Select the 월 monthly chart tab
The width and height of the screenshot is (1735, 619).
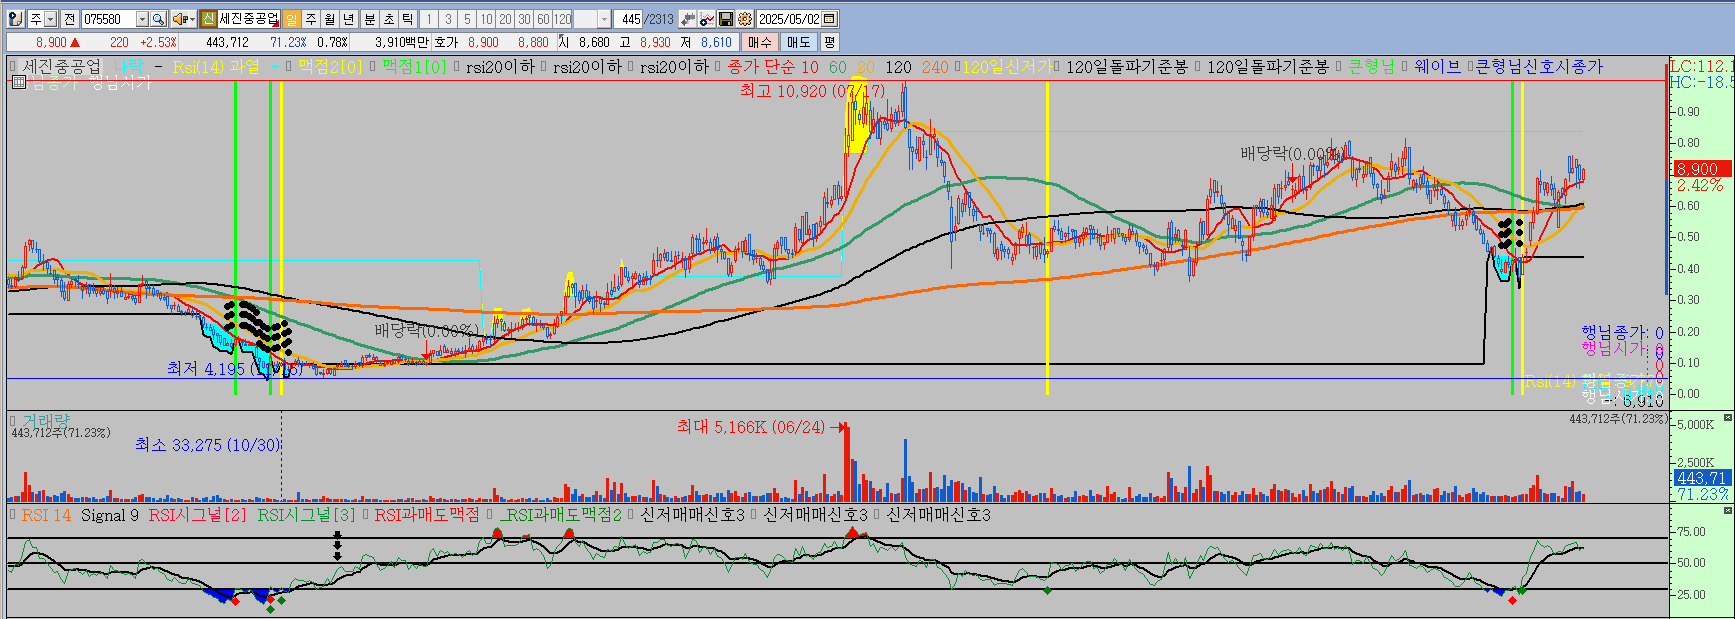click(329, 19)
